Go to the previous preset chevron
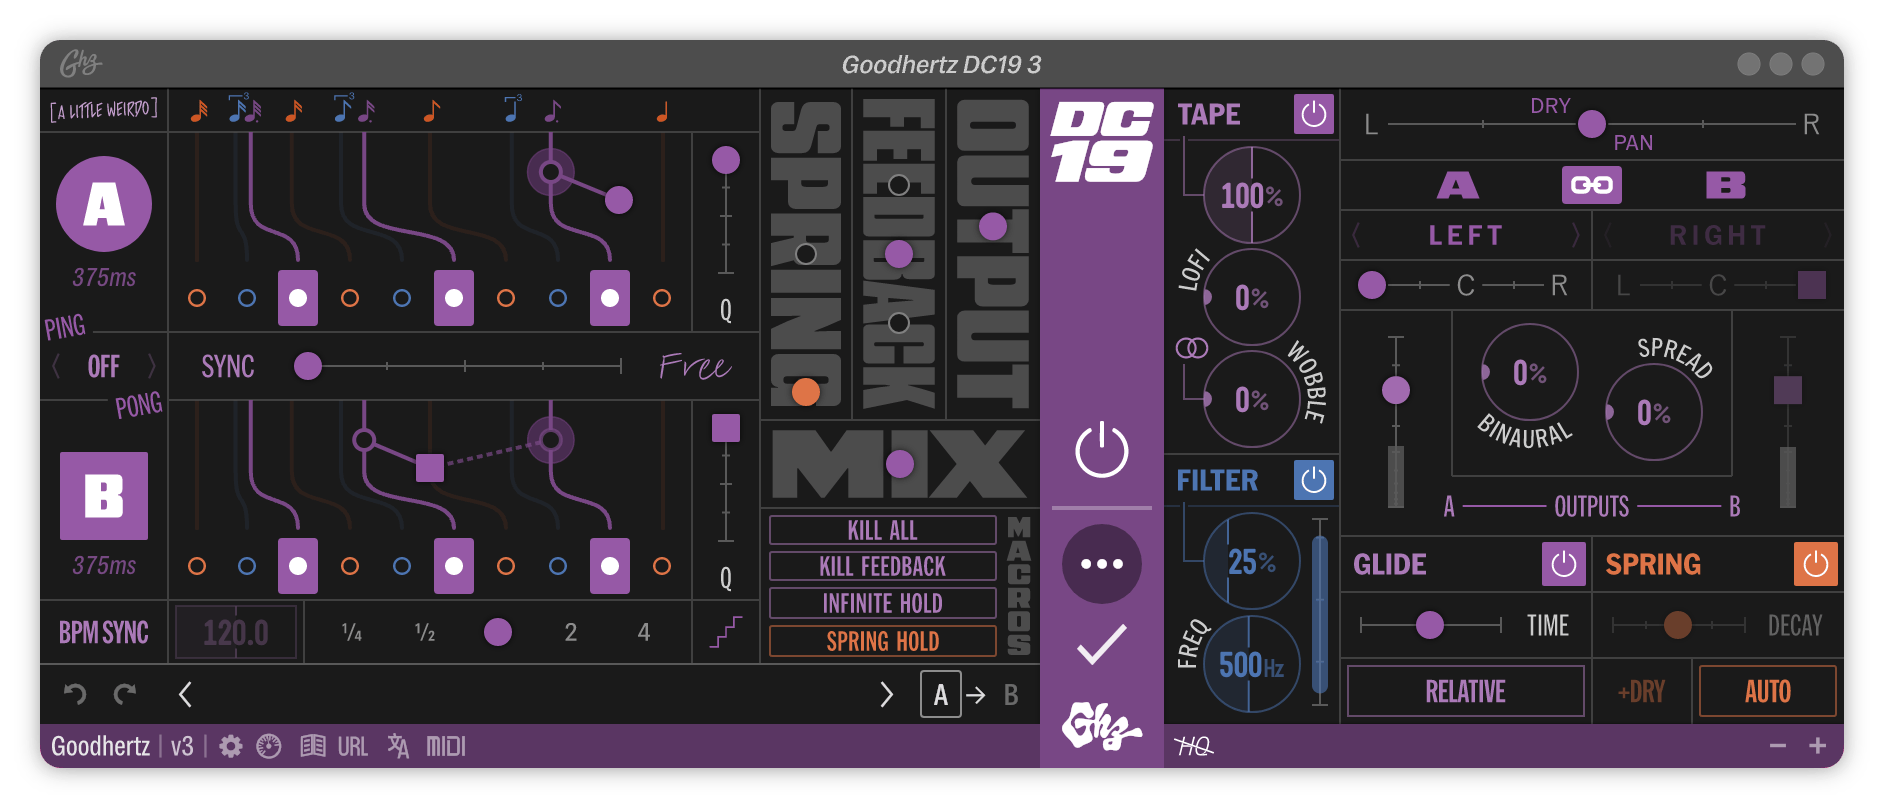 point(185,694)
